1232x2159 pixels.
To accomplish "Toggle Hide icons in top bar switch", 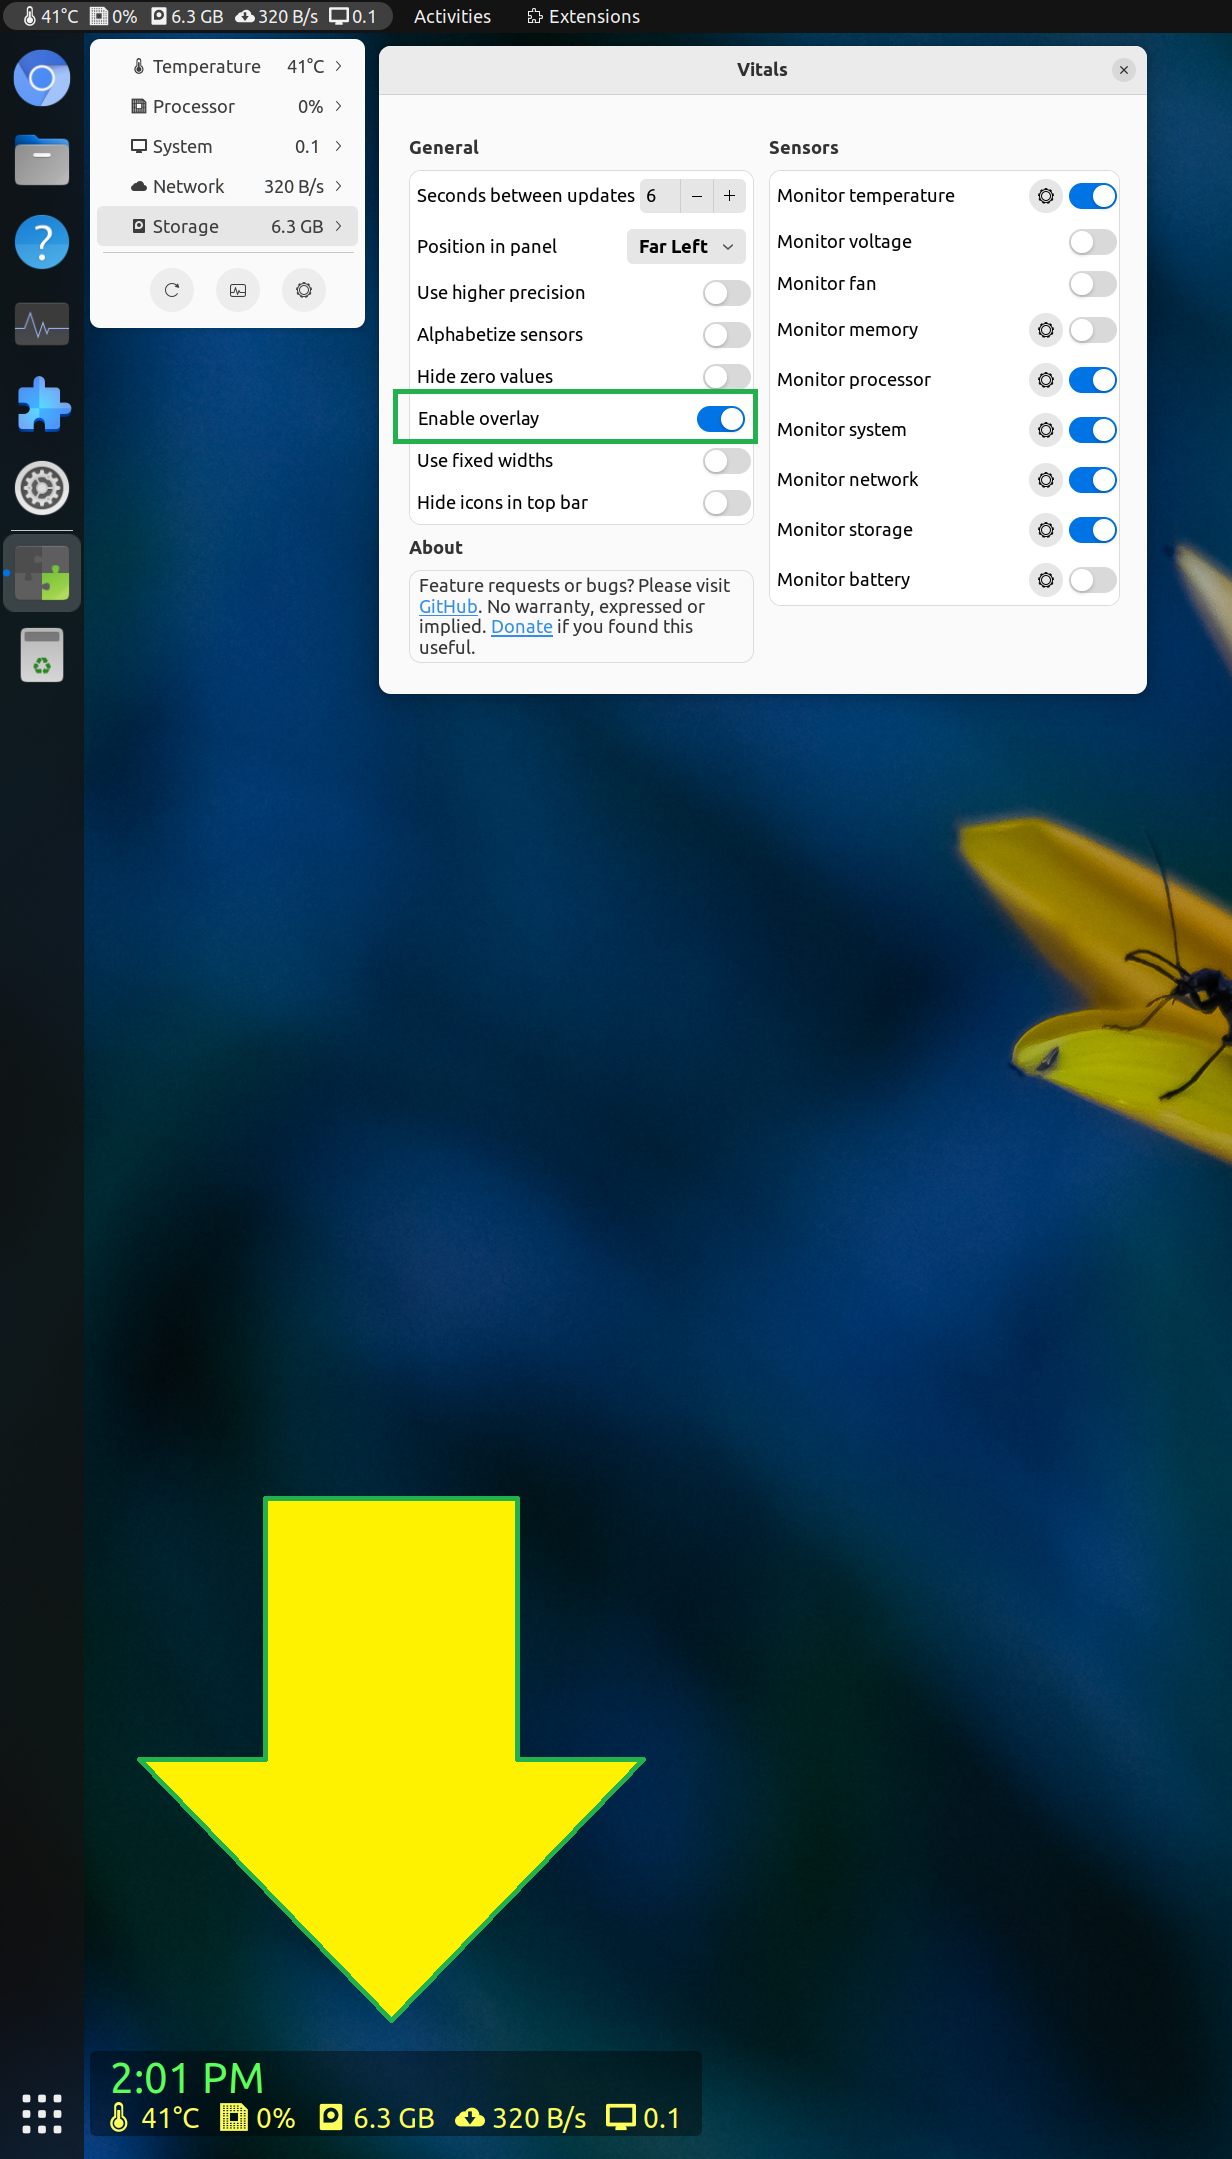I will tap(727, 503).
